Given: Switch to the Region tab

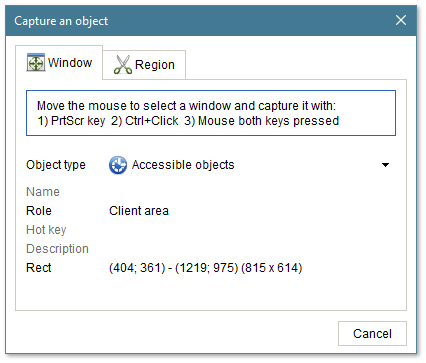Looking at the screenshot, I should pos(144,65).
